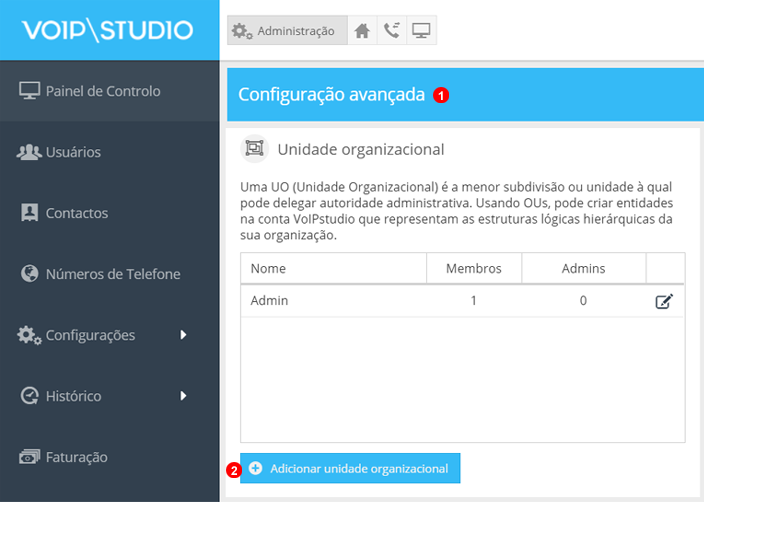The height and width of the screenshot is (540, 777).
Task: Open Painel de Controlo in sidebar
Action: [x=103, y=91]
